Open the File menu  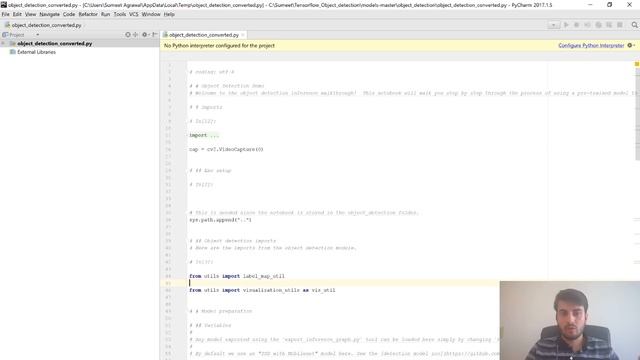(5, 14)
